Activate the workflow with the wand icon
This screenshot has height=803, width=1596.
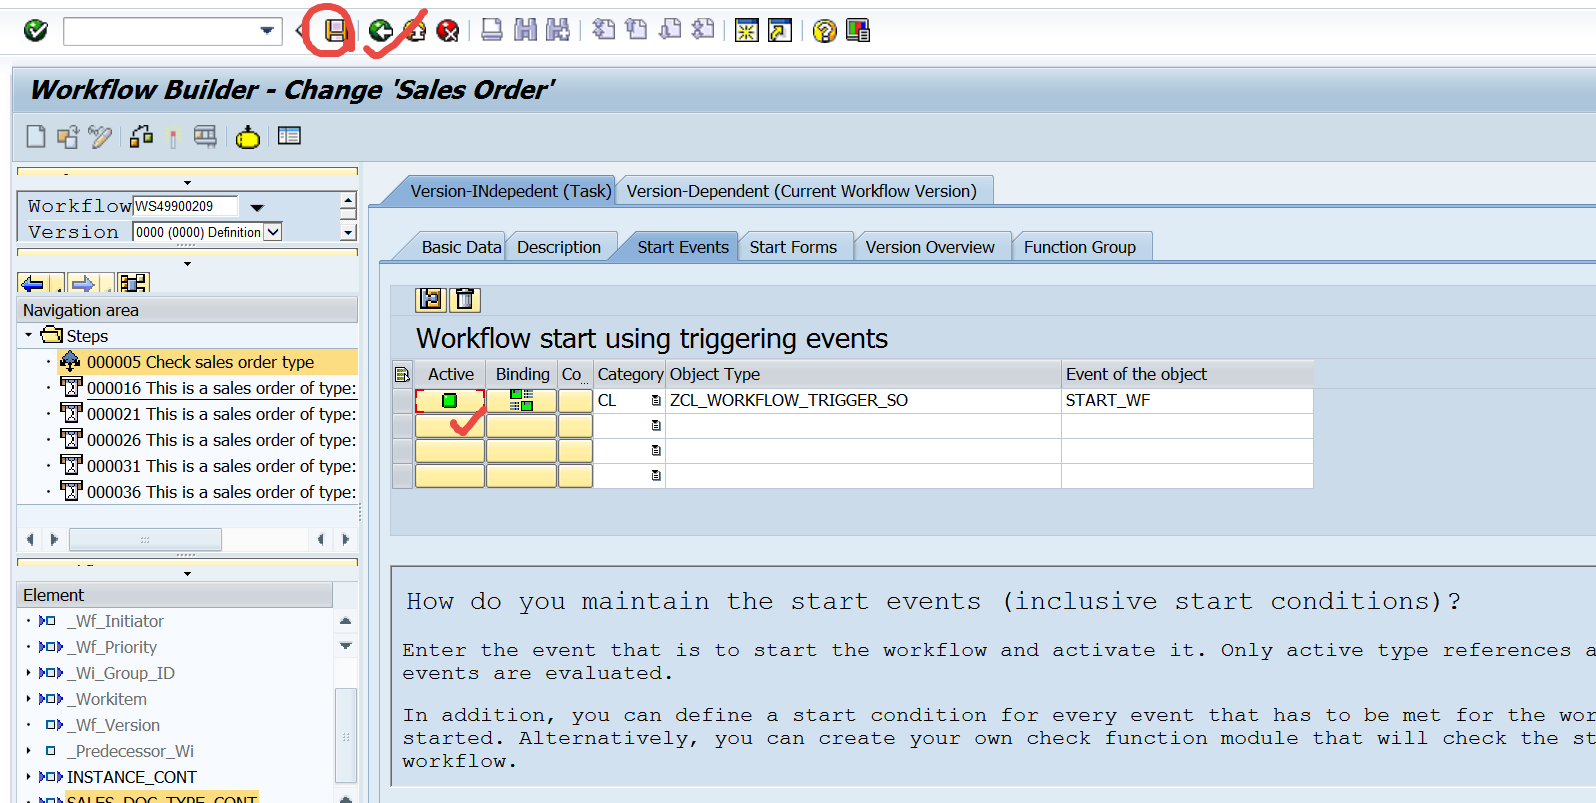173,137
